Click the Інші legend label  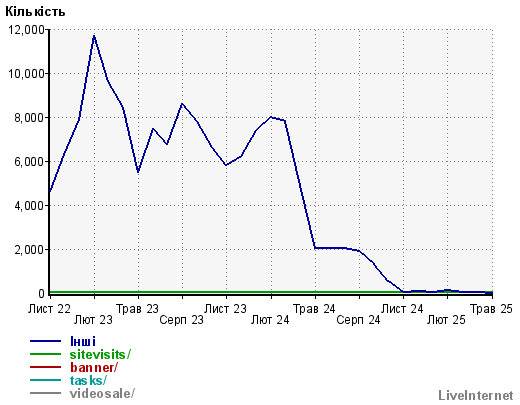coord(83,341)
